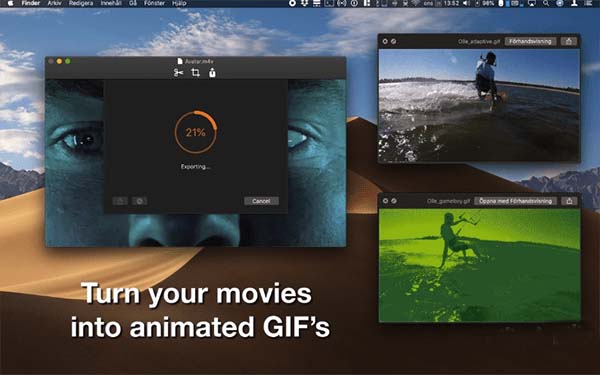
Task: Open the Hjälp menu
Action: [179, 3]
